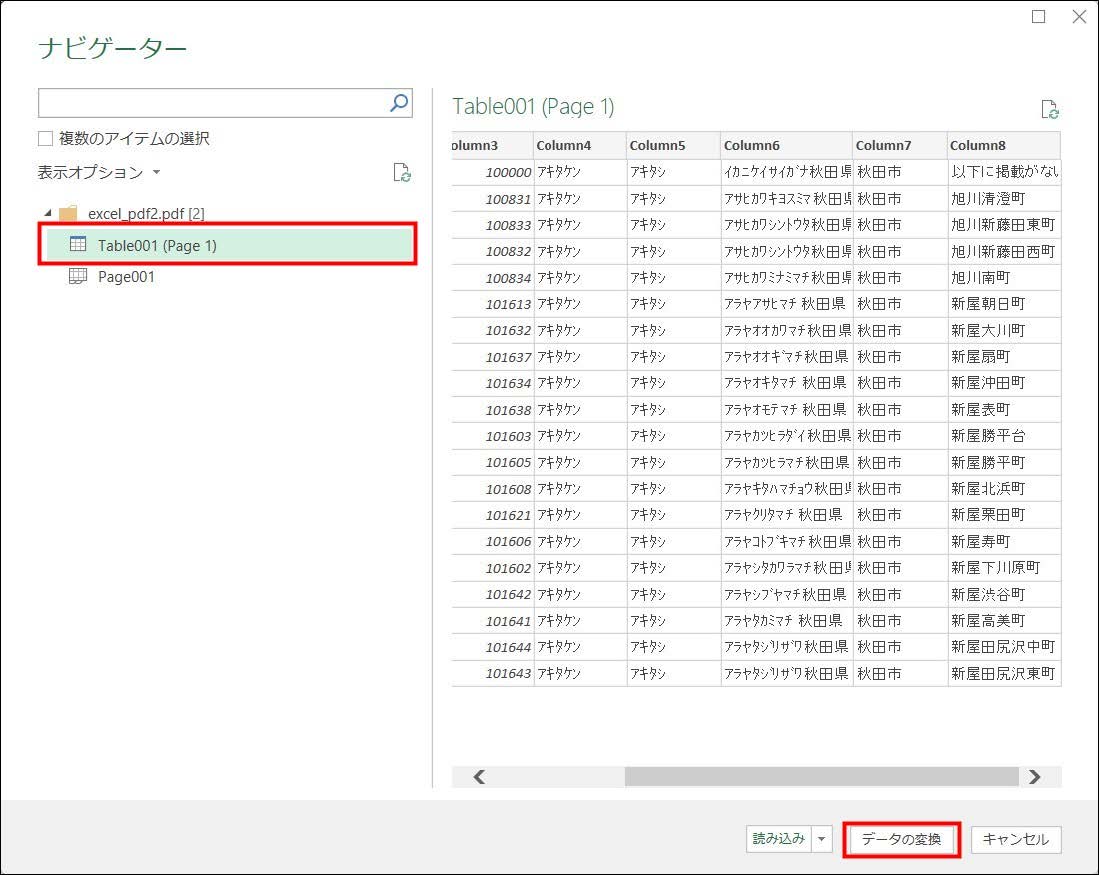This screenshot has height=875, width=1099.
Task: Click the refresh icon in the left pane
Action: click(x=402, y=172)
